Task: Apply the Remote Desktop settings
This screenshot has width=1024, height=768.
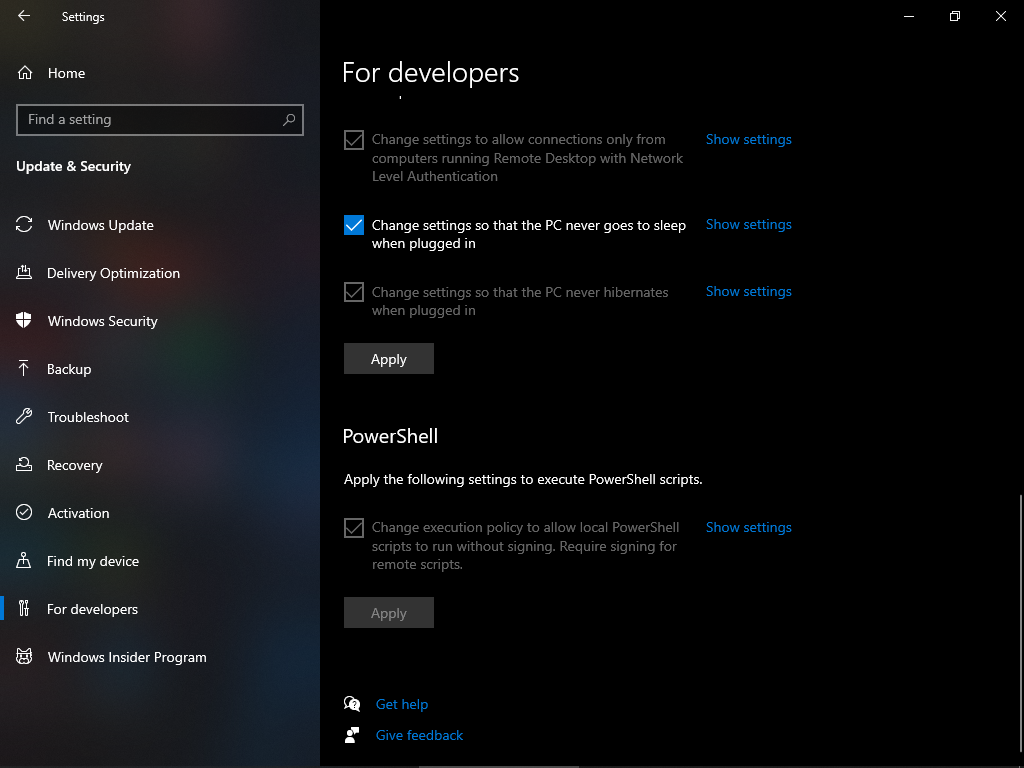Action: [389, 359]
